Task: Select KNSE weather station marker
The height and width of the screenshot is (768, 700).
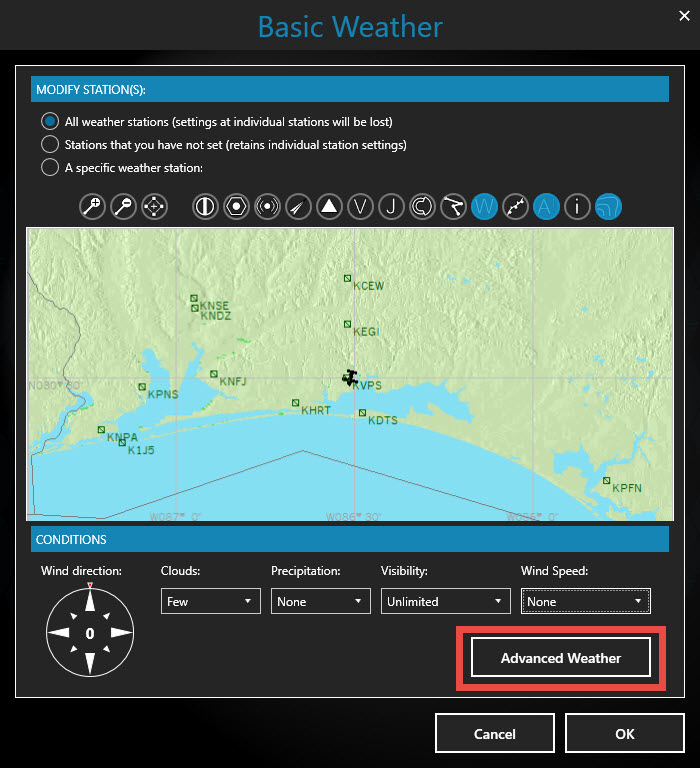Action: tap(194, 298)
